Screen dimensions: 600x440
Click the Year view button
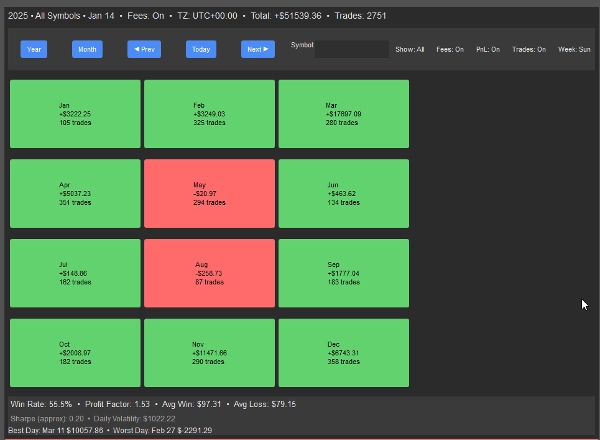[34, 49]
